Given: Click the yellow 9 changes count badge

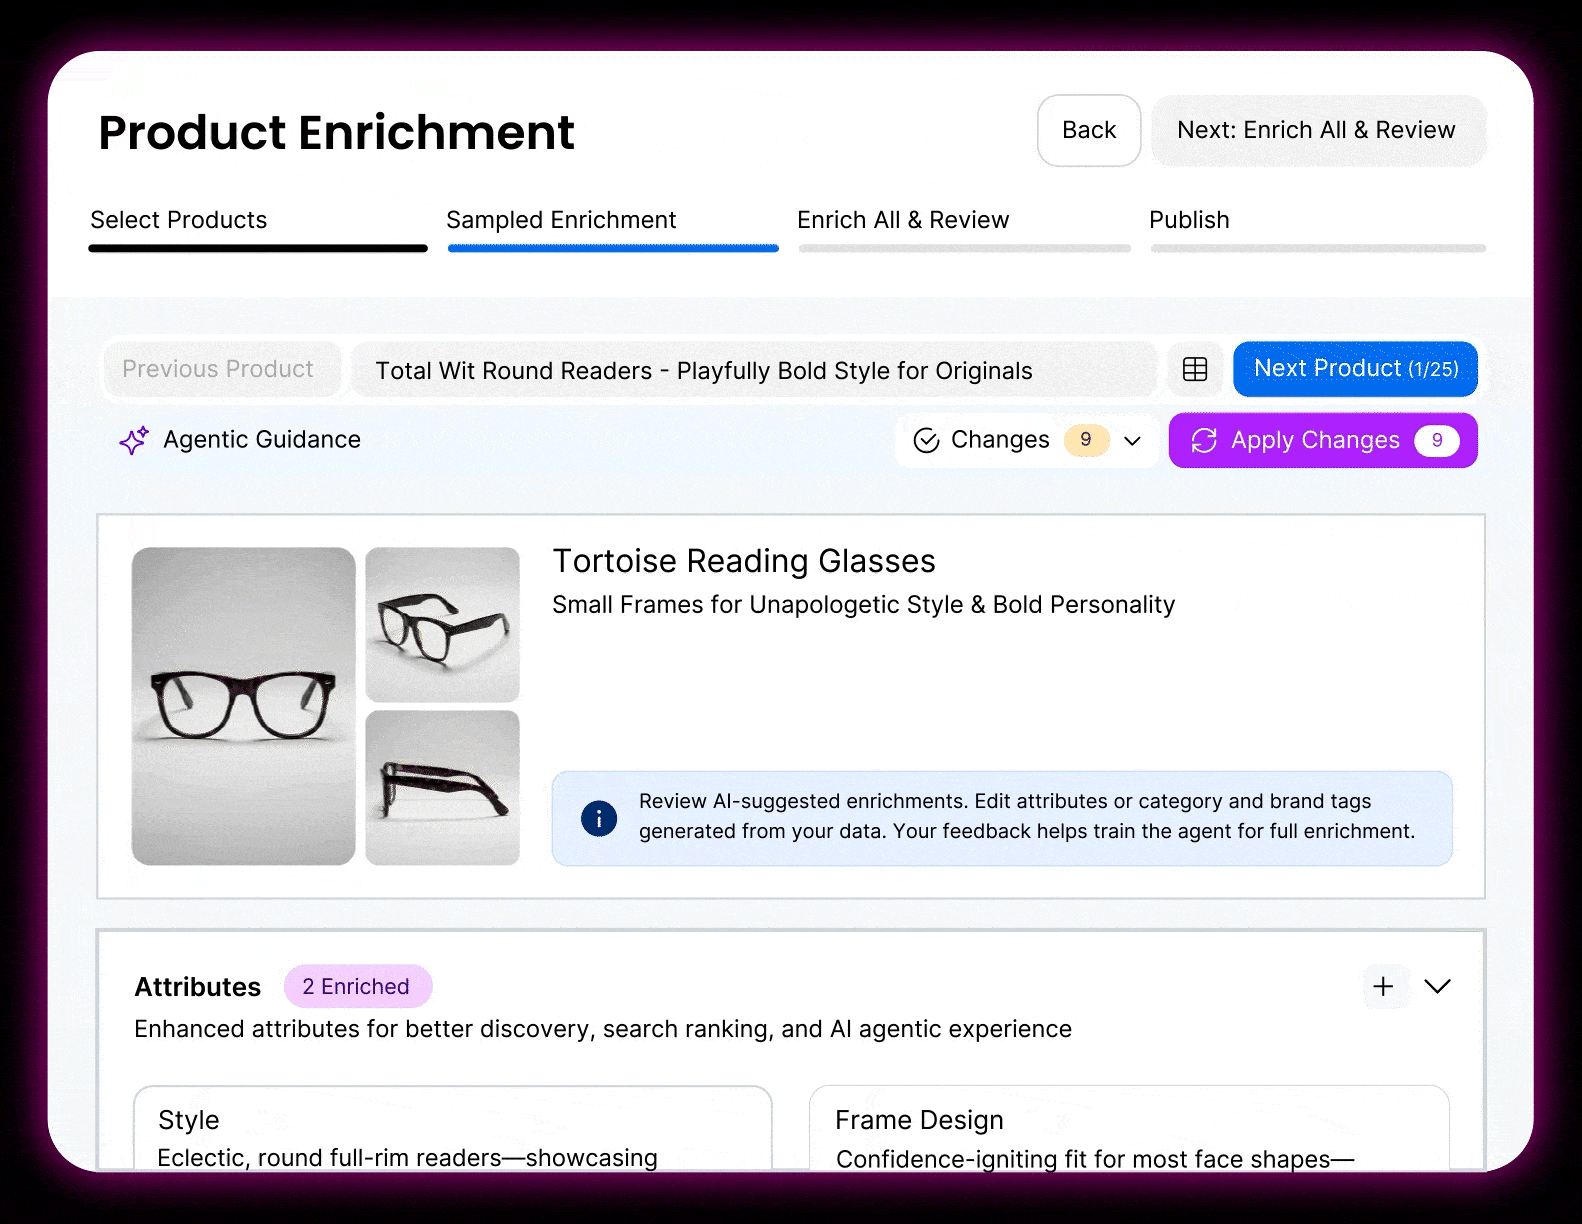Looking at the screenshot, I should pos(1086,440).
